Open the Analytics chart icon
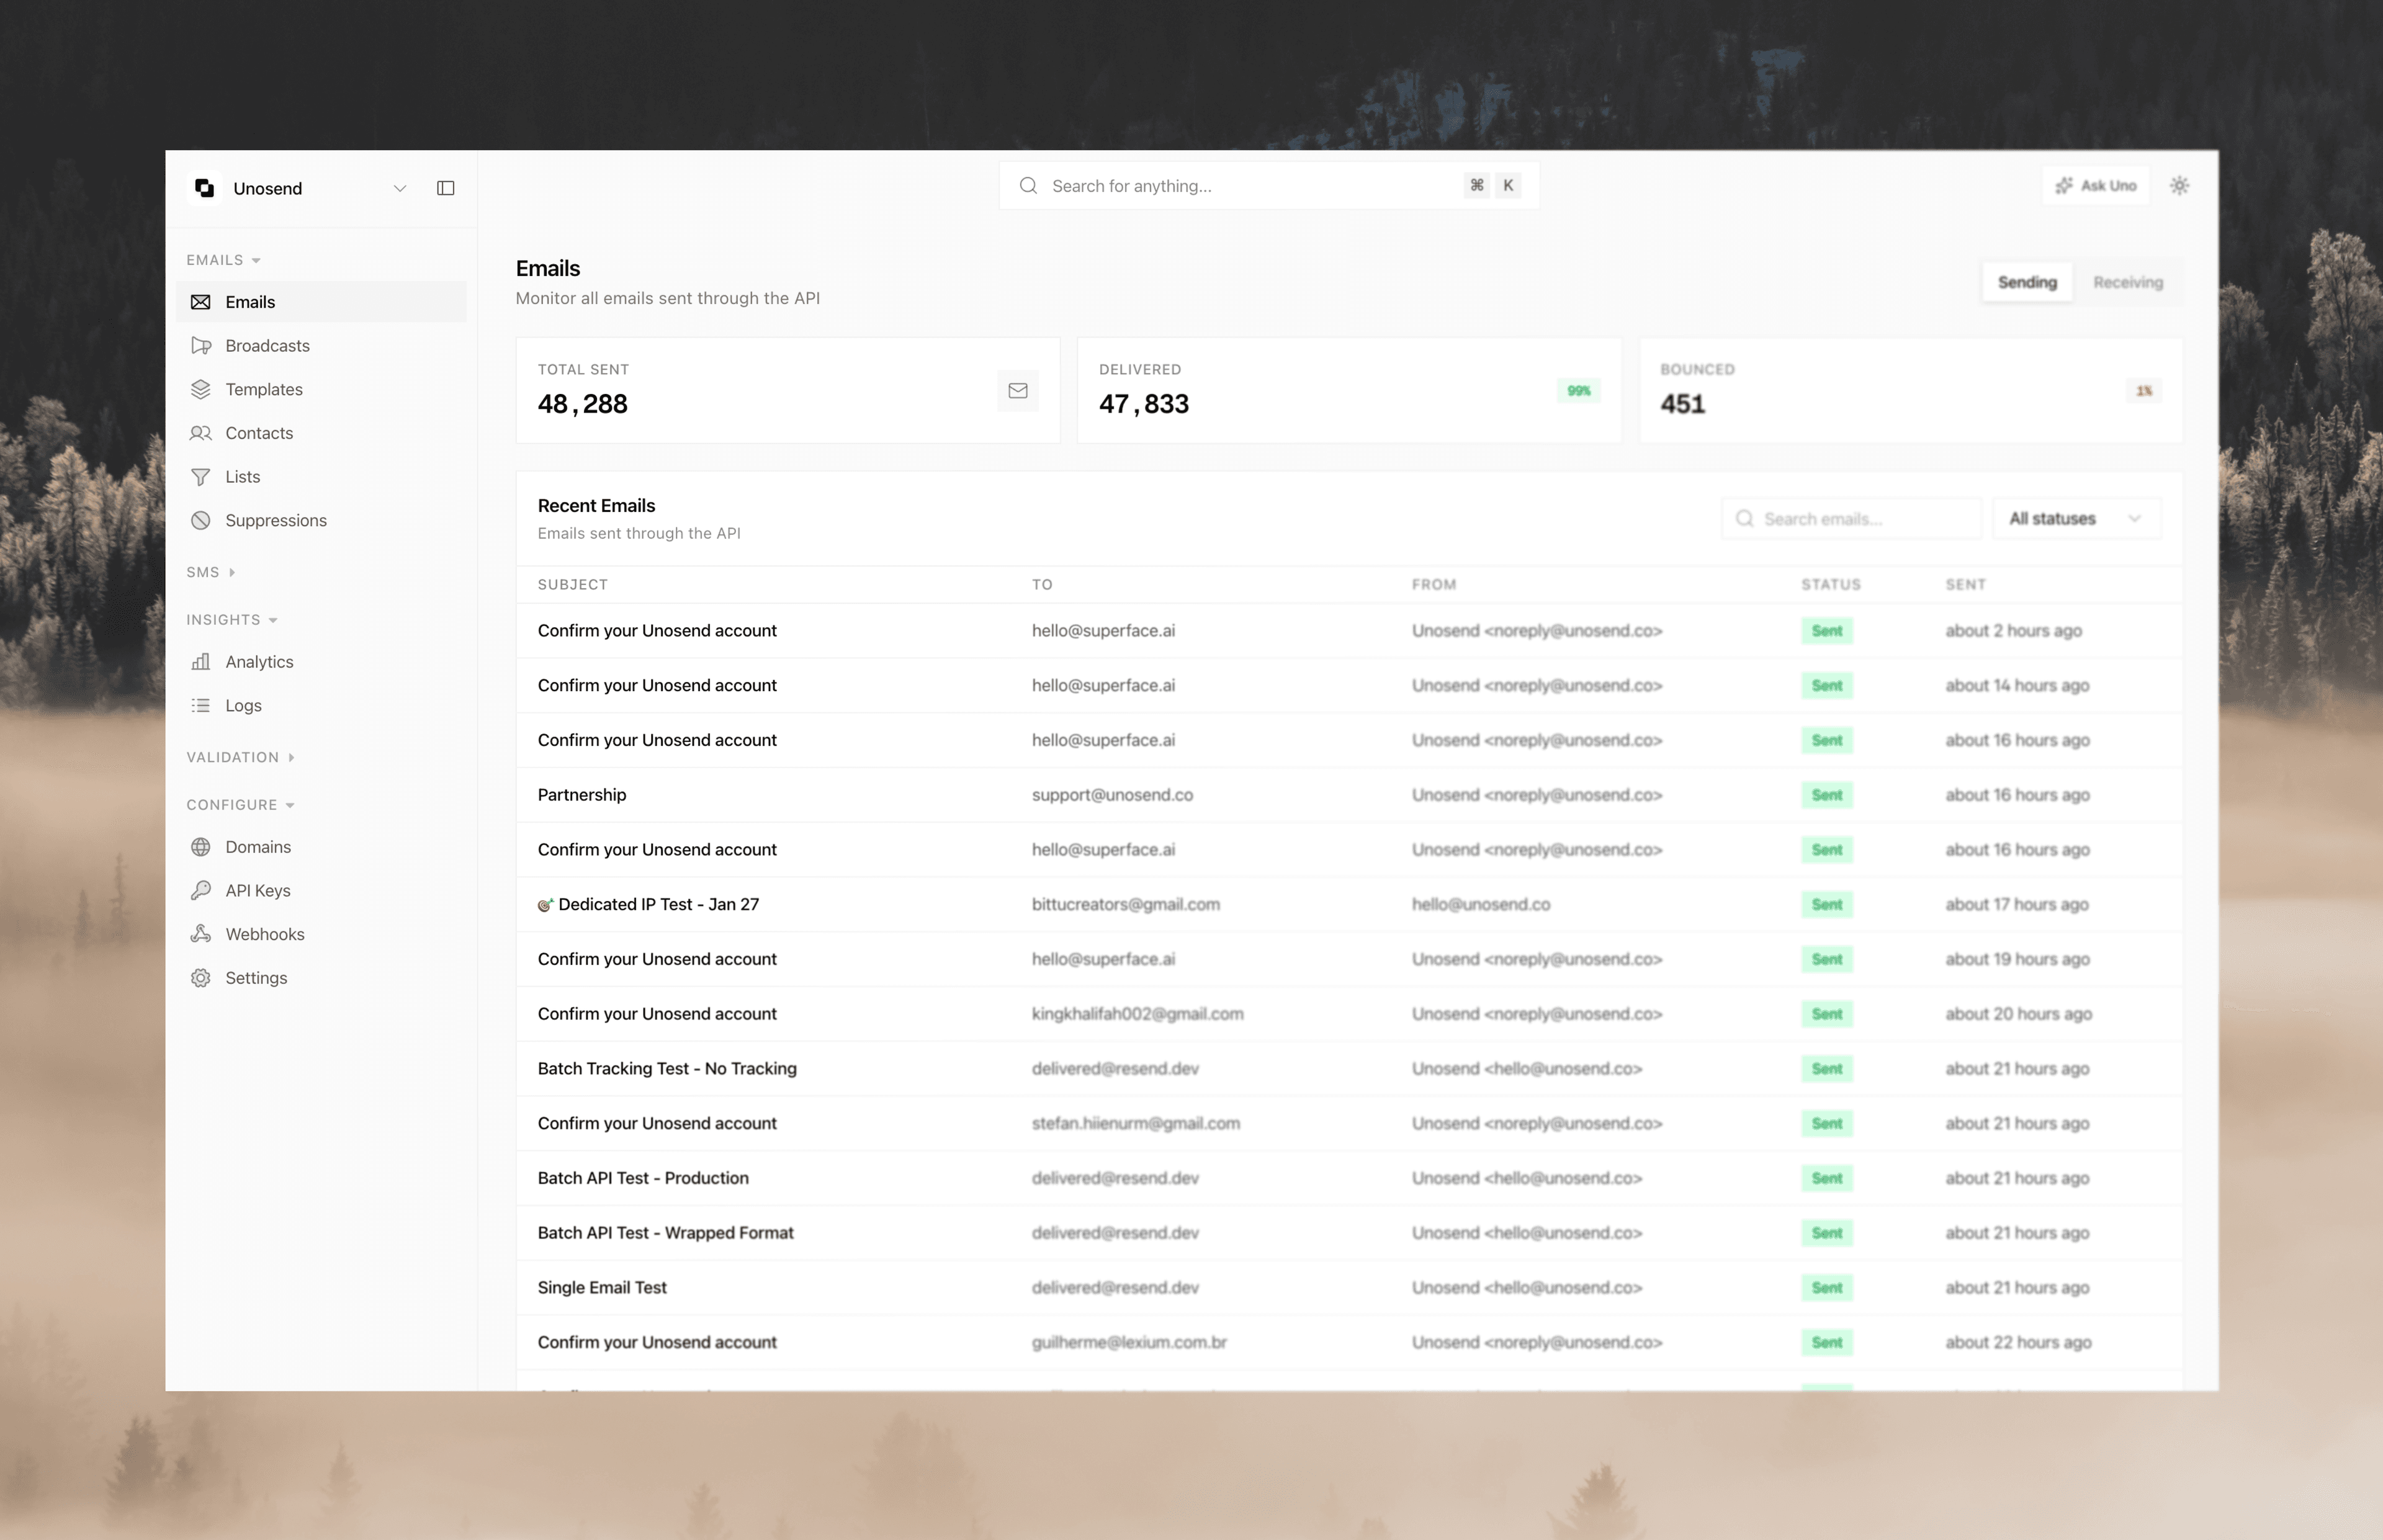Image resolution: width=2383 pixels, height=1540 pixels. click(x=202, y=661)
